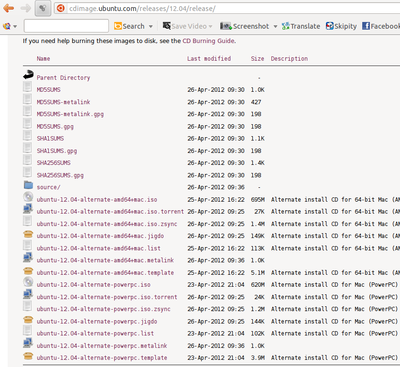The width and height of the screenshot is (400, 367).
Task: Click disc icon beside alternate-powerpc.iso
Action: tap(28, 282)
